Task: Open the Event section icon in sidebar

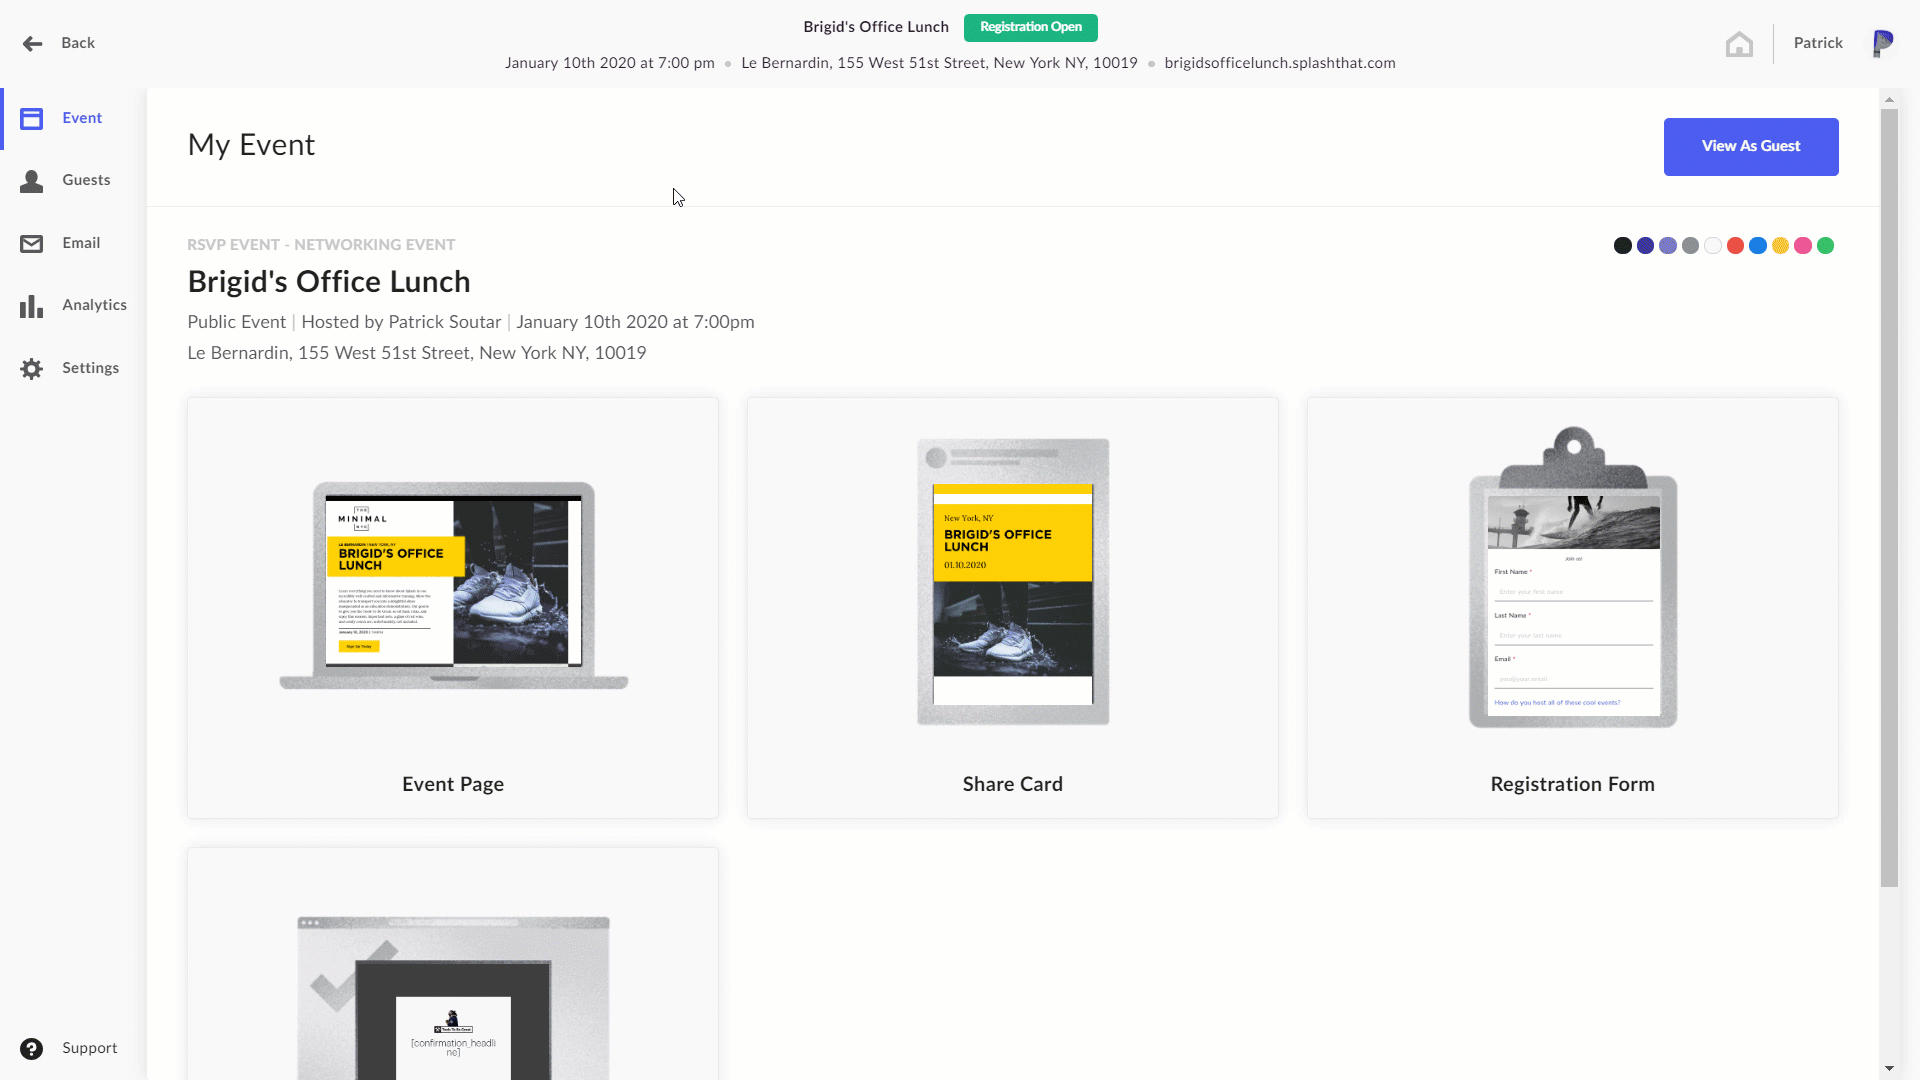Action: click(x=32, y=118)
